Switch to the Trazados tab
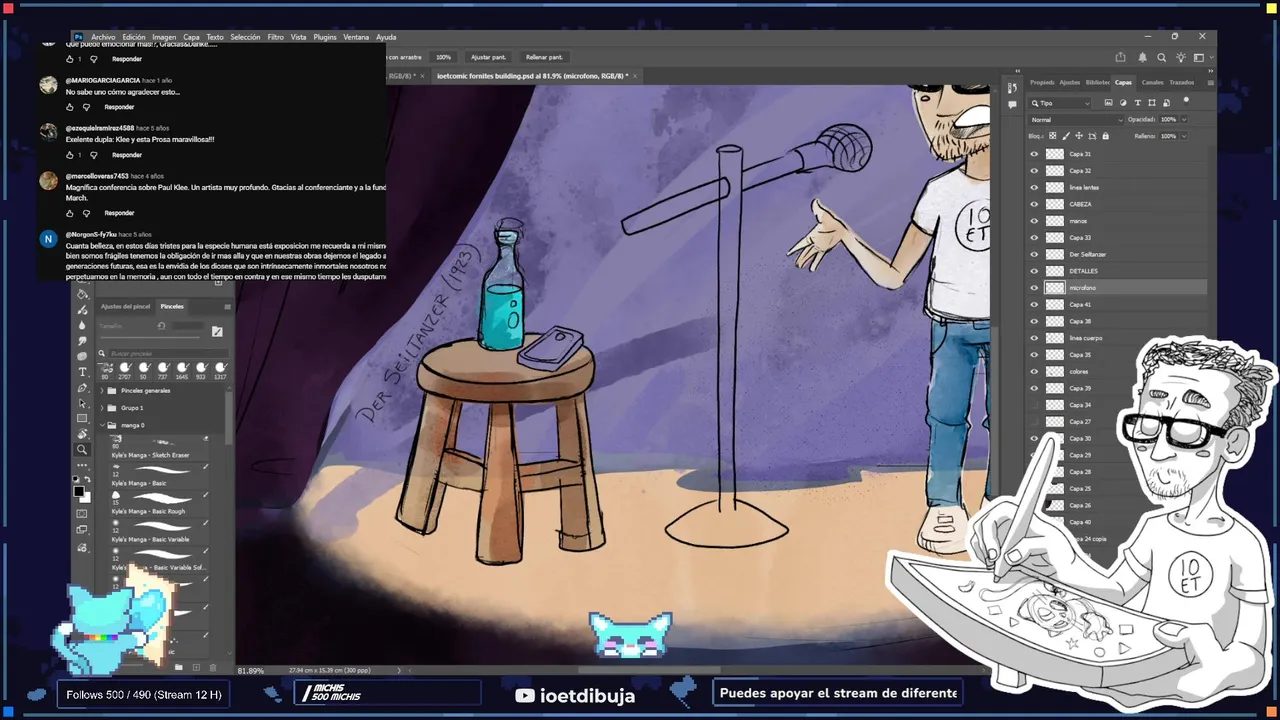This screenshot has width=1280, height=720. click(1182, 82)
